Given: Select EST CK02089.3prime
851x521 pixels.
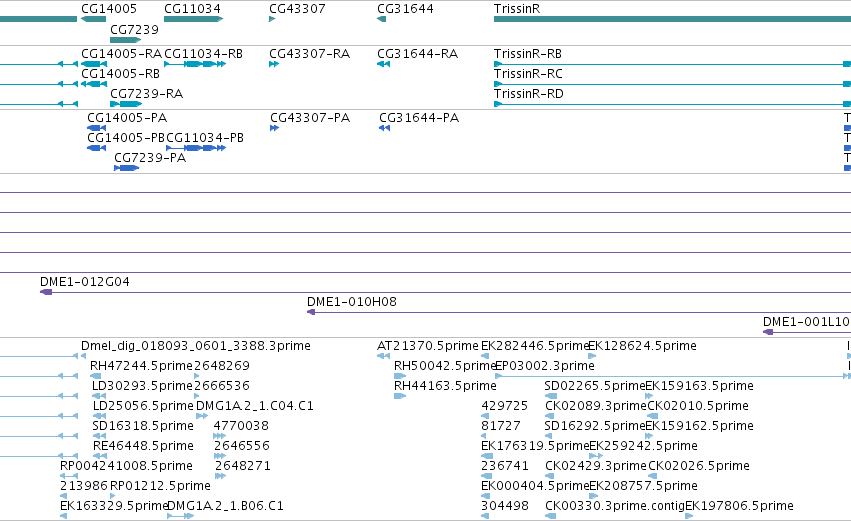Looking at the screenshot, I should [596, 406].
